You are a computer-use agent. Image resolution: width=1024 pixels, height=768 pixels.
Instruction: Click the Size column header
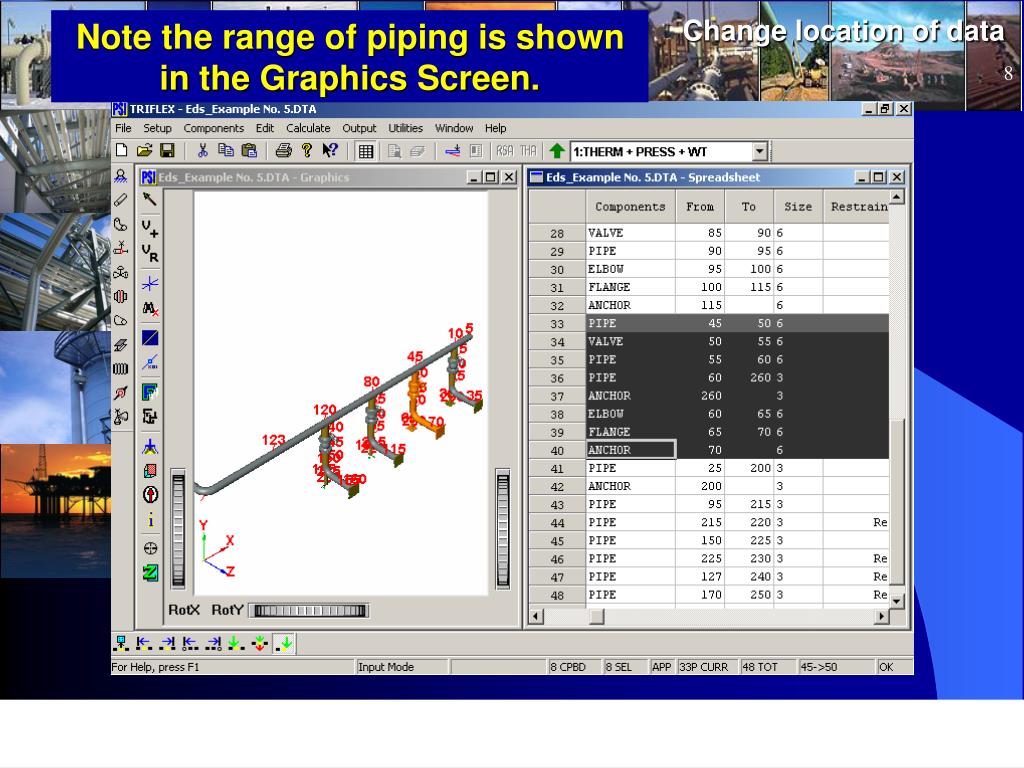[x=798, y=206]
